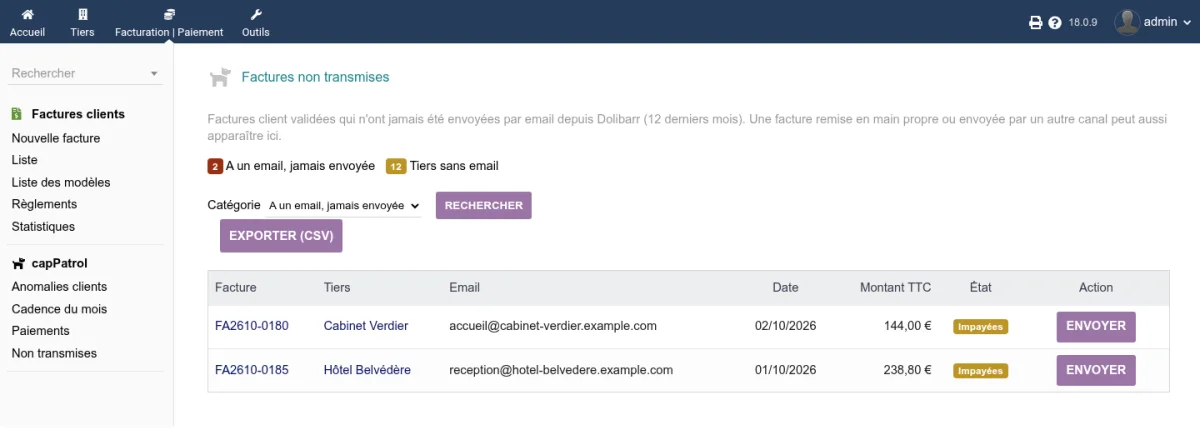Send invoice FA2610-0180 with ENVOYER
Screen dimensions: 1200x430
[x=1096, y=326]
